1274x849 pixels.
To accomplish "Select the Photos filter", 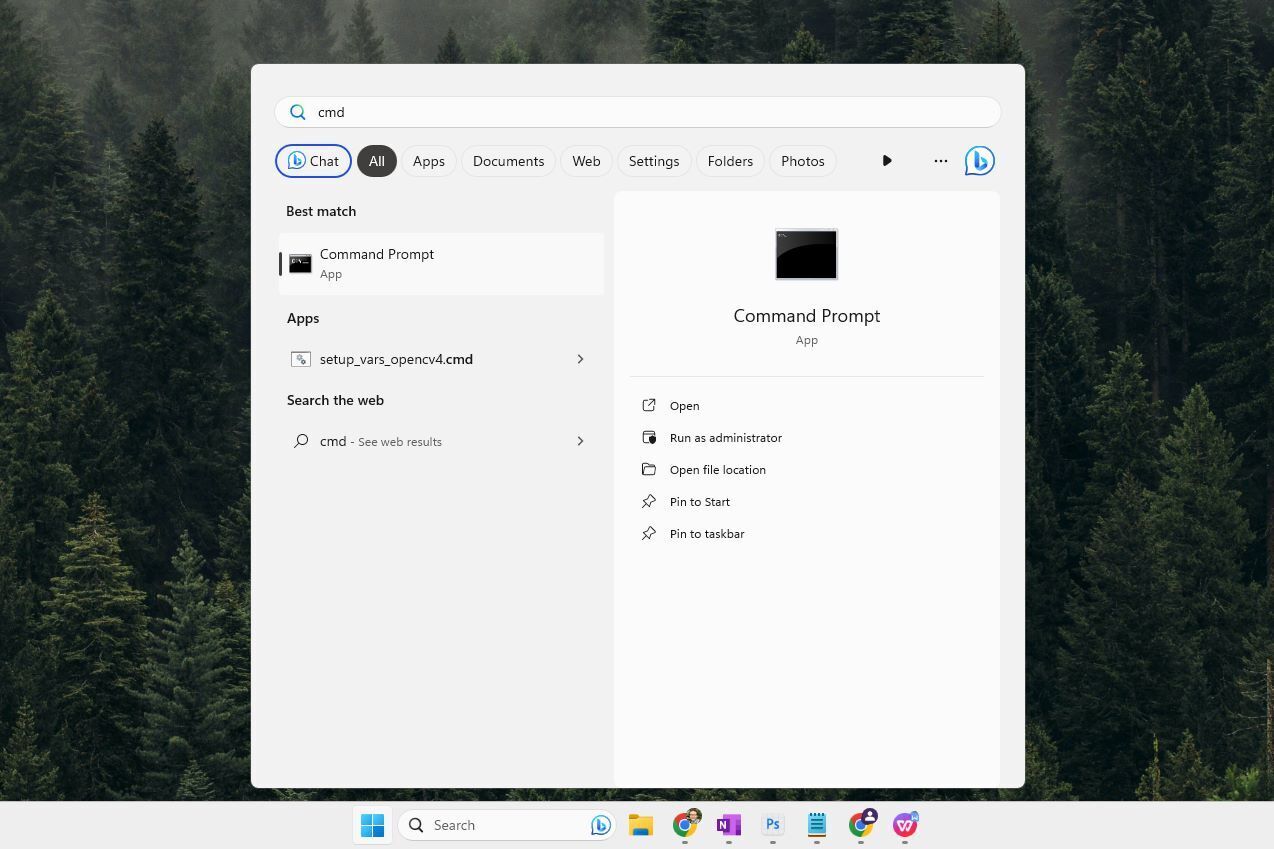I will (x=802, y=160).
